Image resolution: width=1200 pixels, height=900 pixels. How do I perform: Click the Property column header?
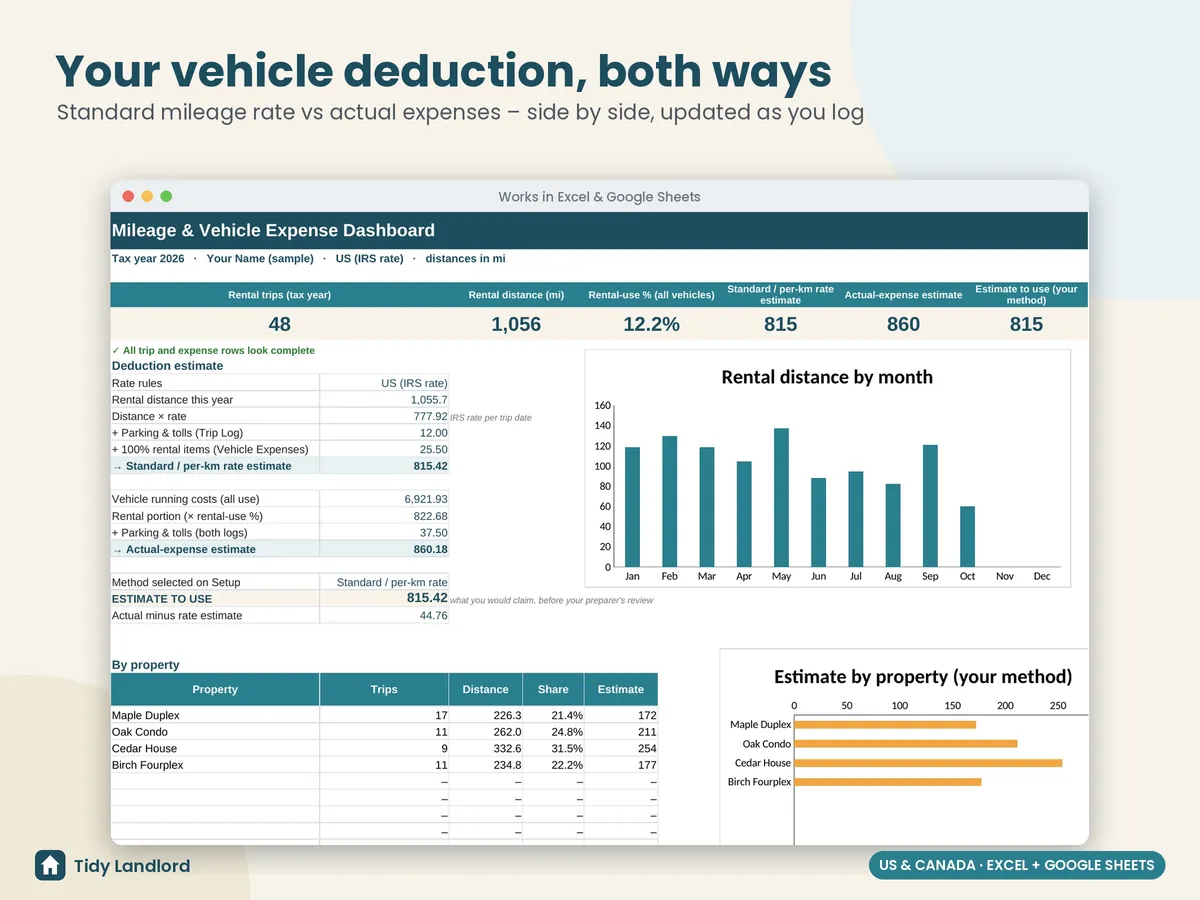[x=215, y=689]
